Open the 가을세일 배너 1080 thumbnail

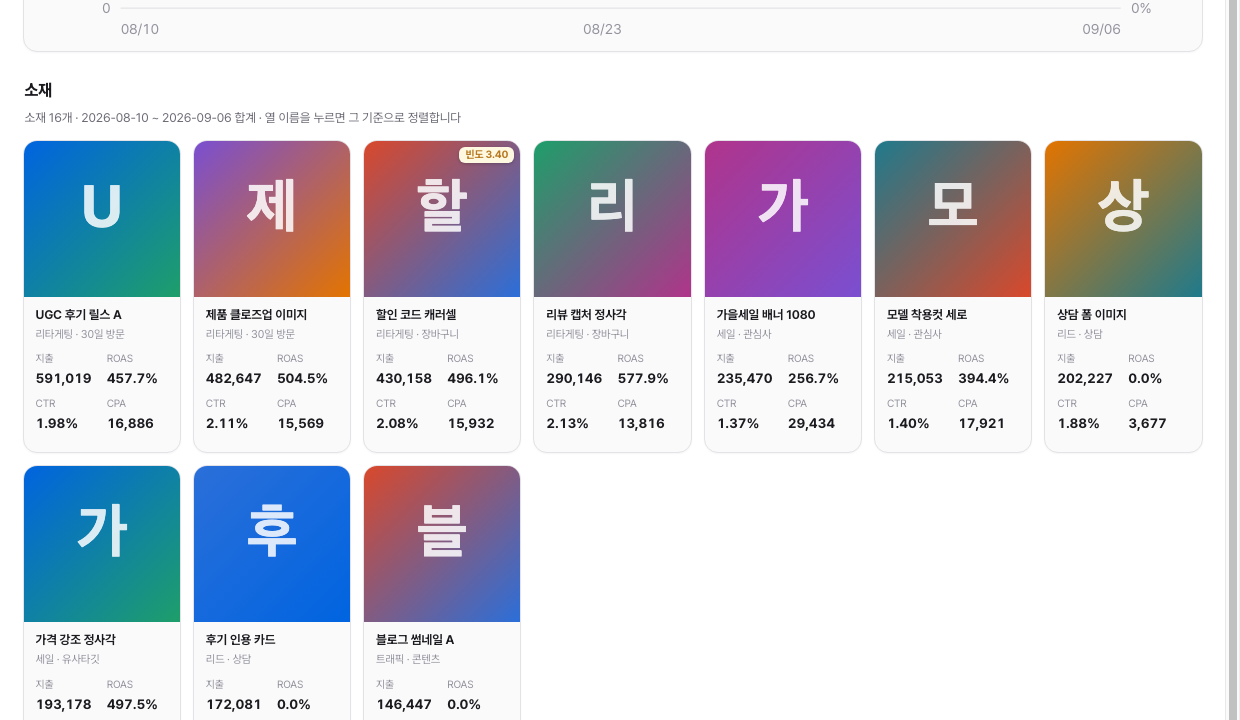tap(783, 219)
